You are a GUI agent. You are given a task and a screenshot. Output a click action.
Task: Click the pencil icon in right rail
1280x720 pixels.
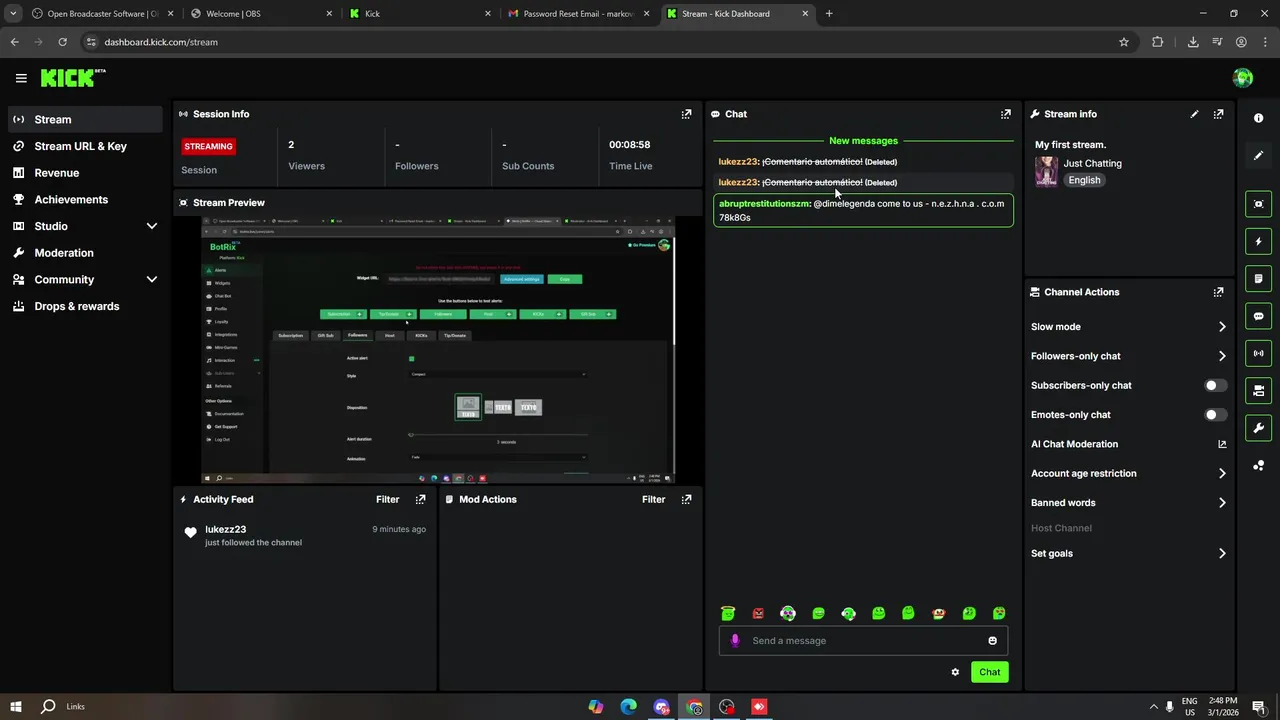click(1258, 156)
